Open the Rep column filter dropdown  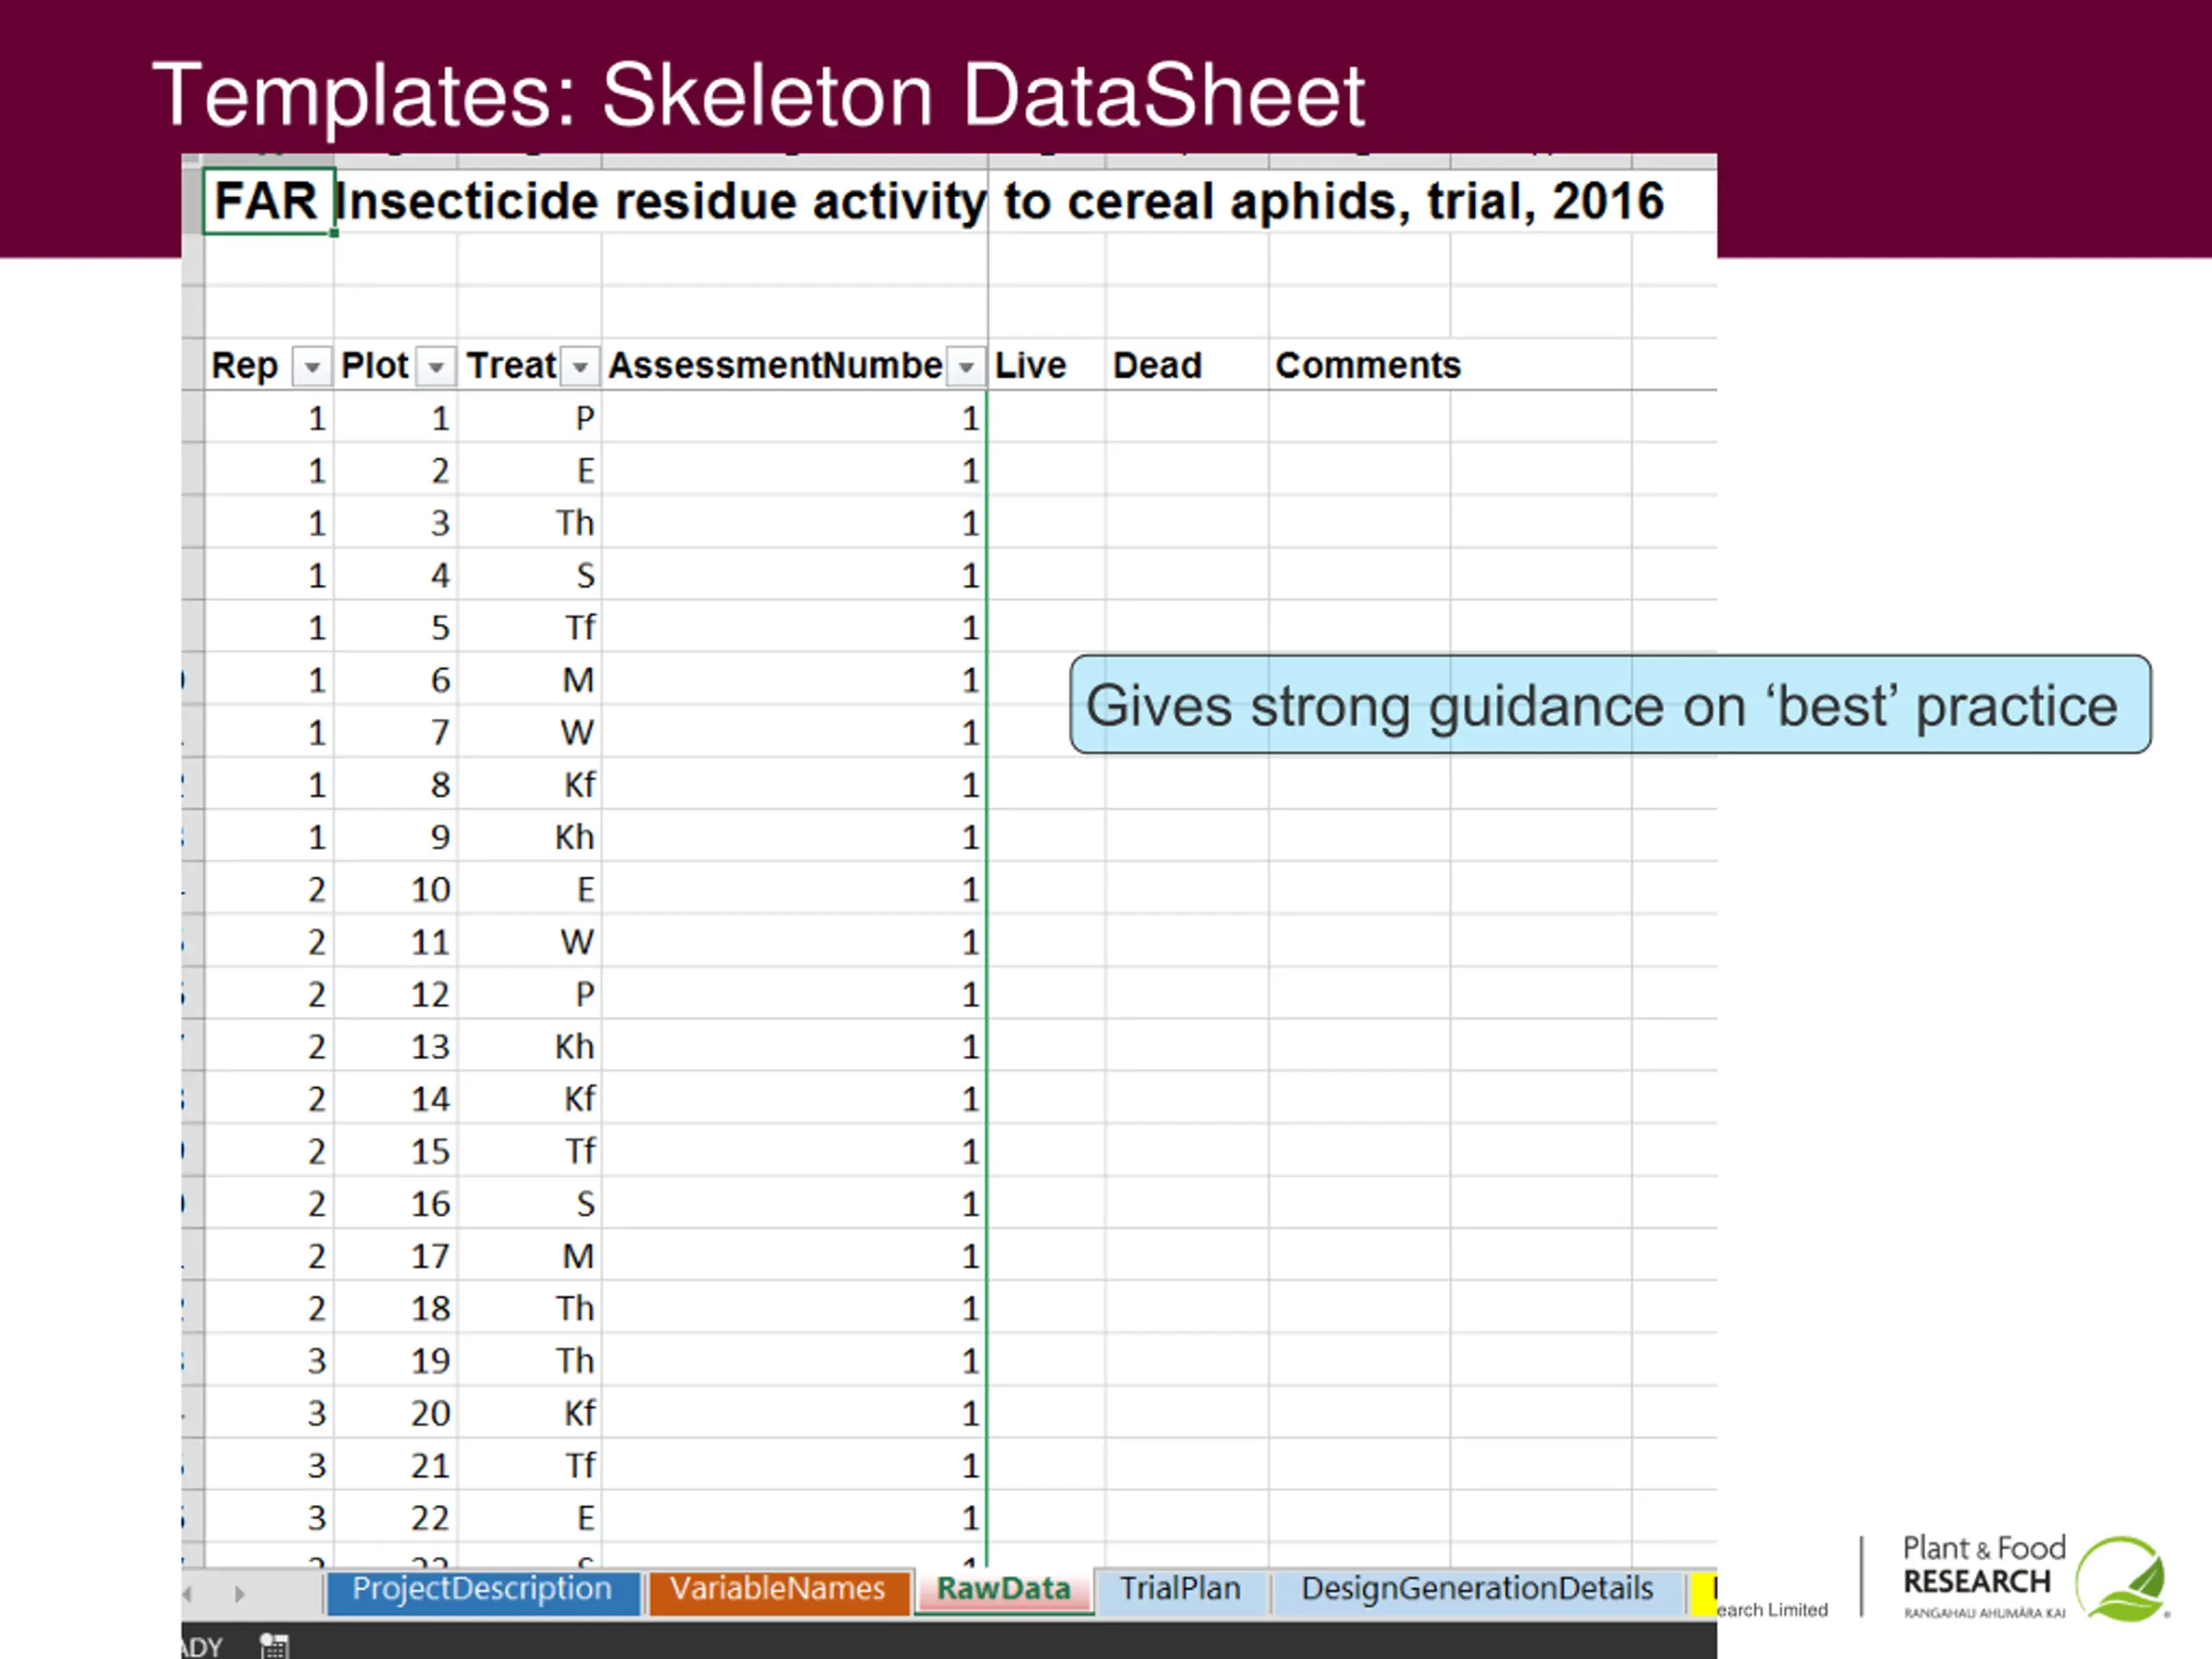pyautogui.click(x=311, y=367)
